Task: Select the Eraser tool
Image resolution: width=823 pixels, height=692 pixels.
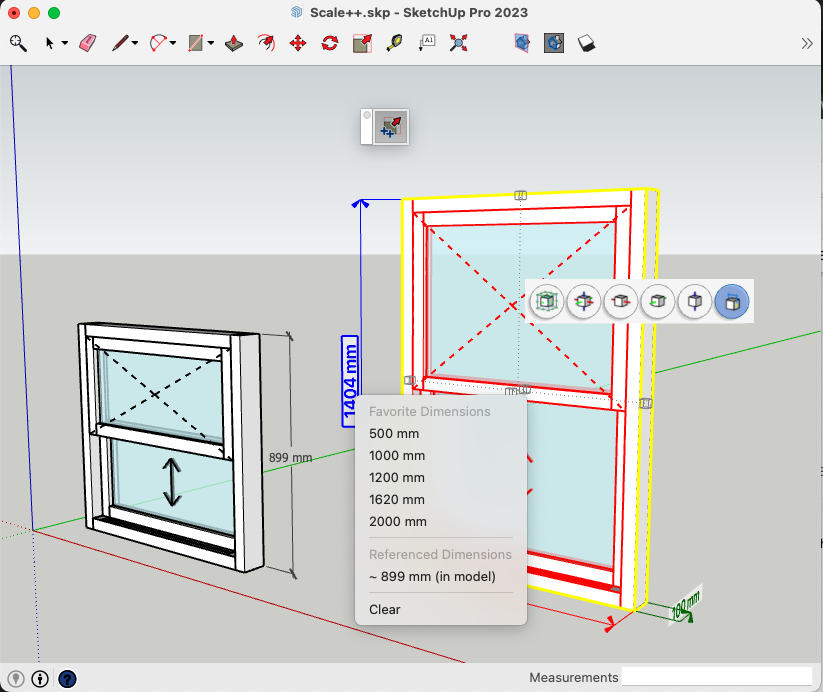Action: [87, 43]
